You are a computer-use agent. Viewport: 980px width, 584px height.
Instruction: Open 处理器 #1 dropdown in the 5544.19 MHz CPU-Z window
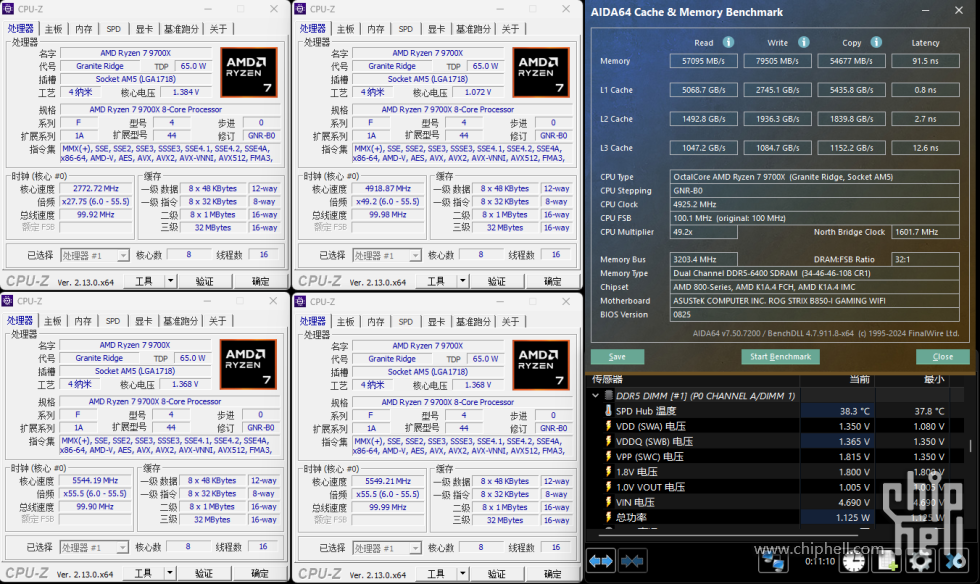click(122, 548)
